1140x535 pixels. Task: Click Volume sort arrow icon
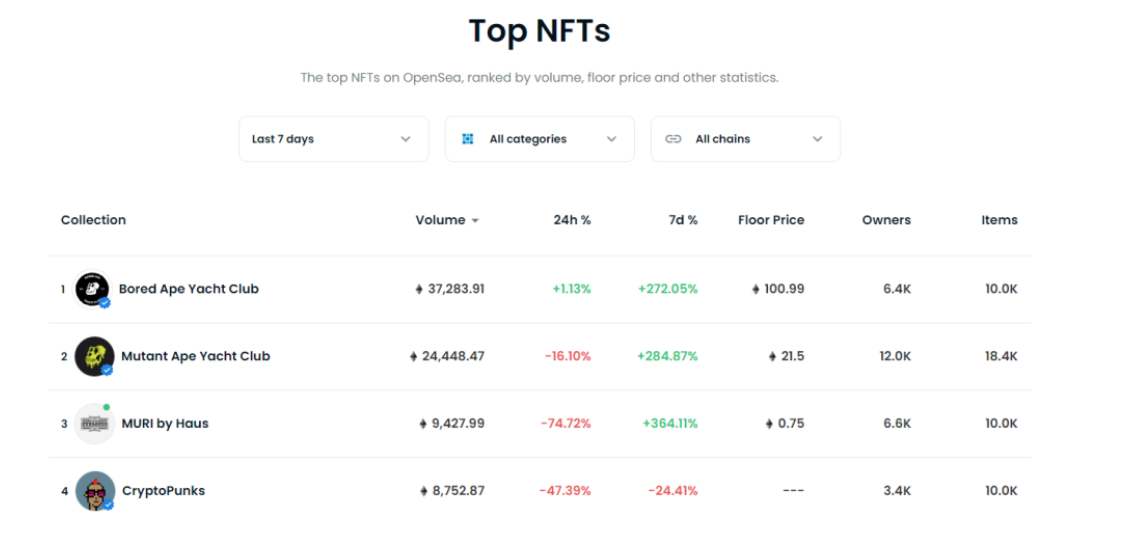click(475, 221)
